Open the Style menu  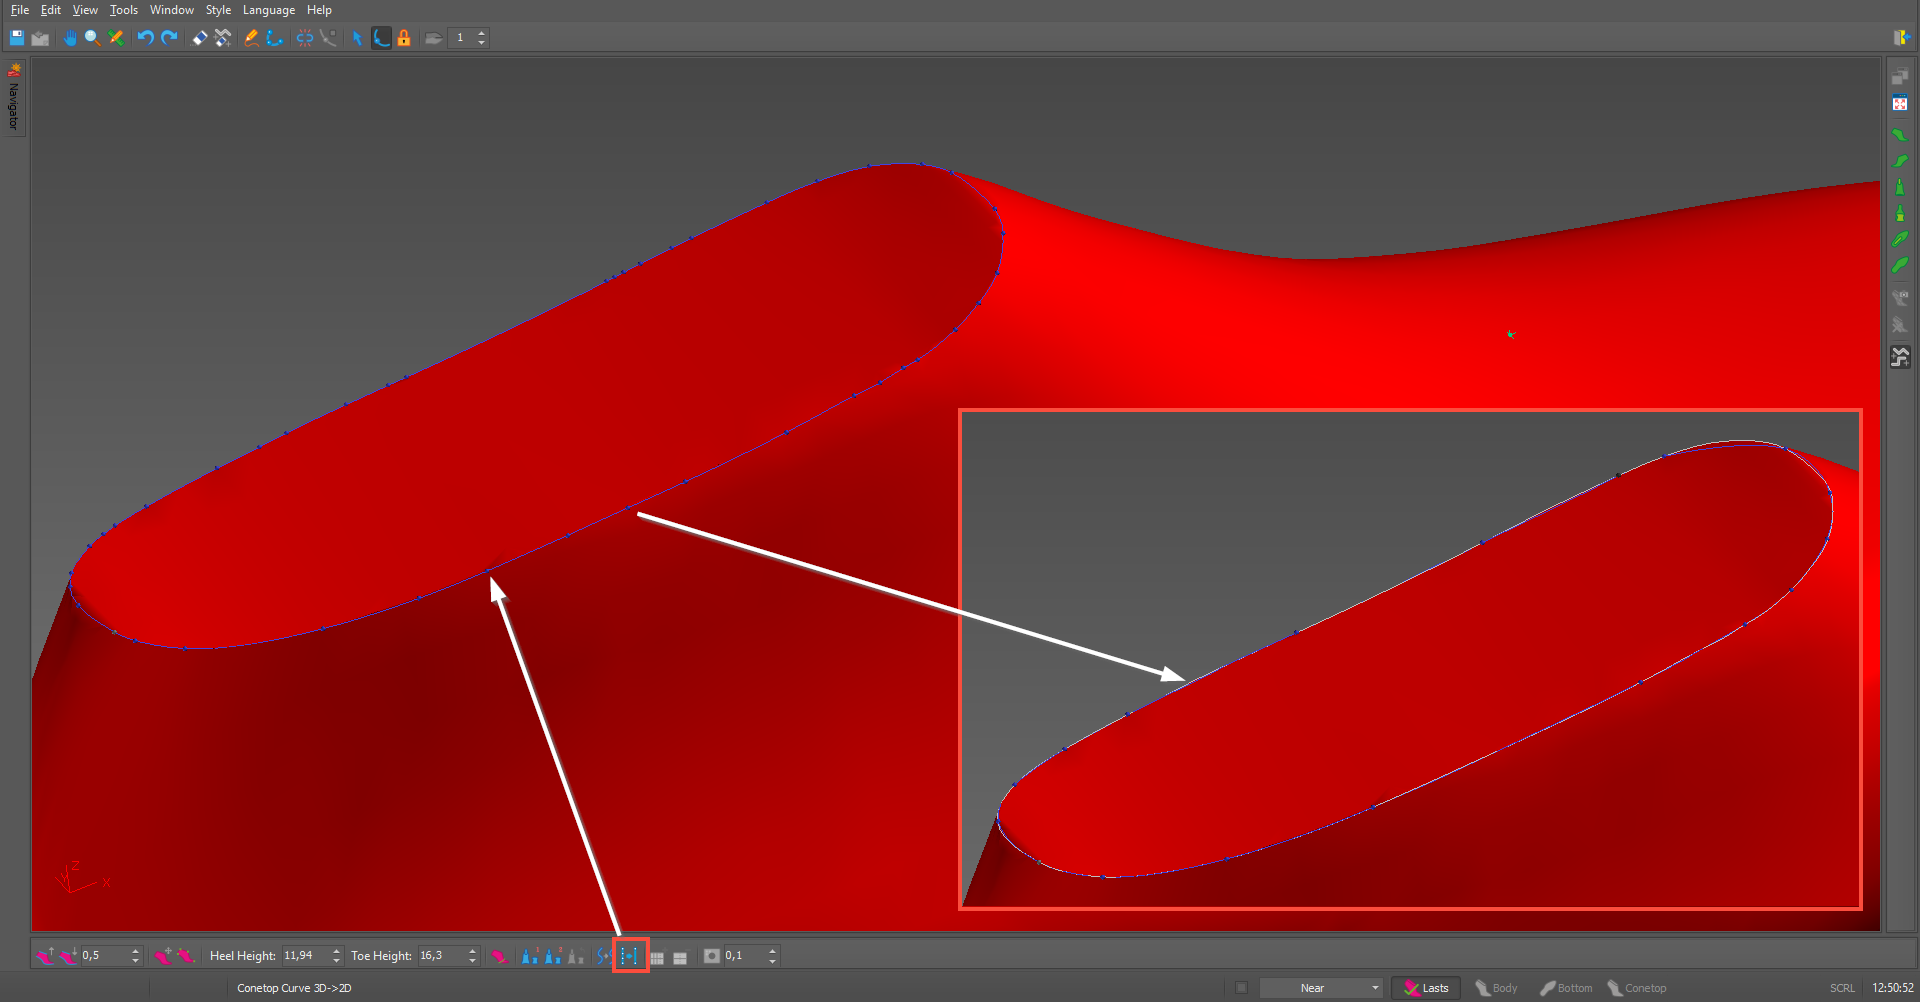[x=218, y=10]
